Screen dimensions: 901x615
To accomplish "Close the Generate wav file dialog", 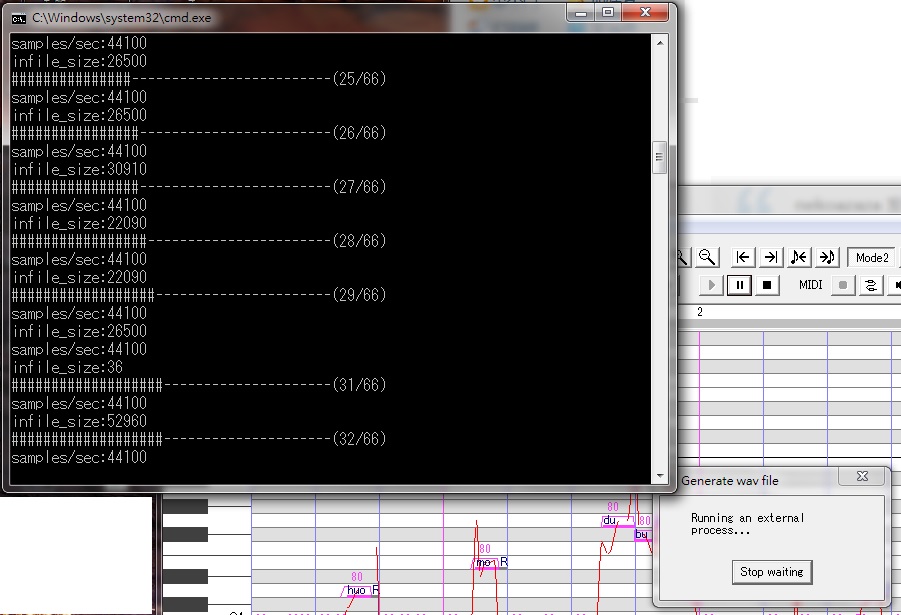I will click(862, 476).
